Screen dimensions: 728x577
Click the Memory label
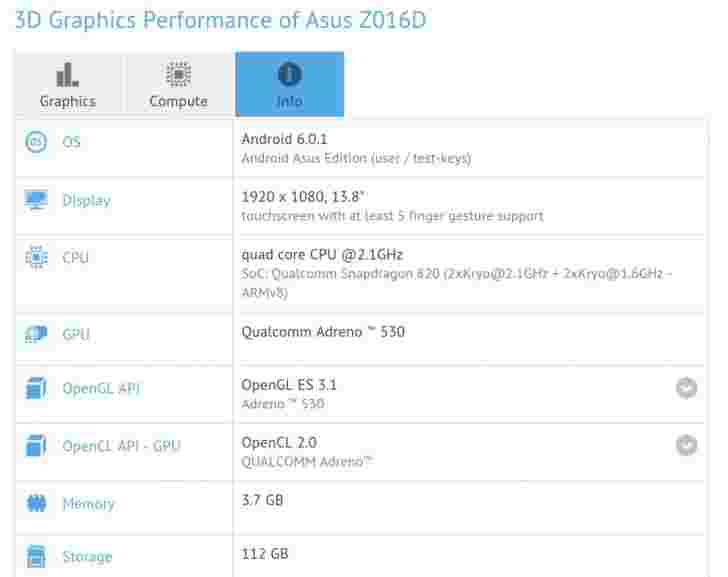tap(88, 504)
